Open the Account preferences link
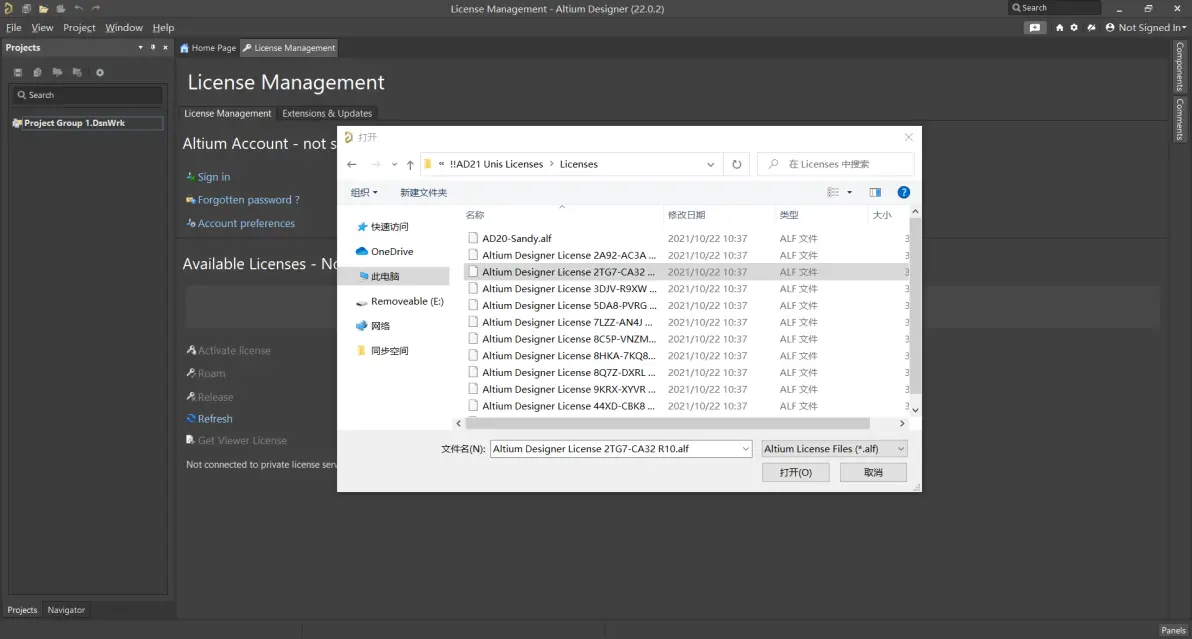The height and width of the screenshot is (639, 1192). [246, 223]
